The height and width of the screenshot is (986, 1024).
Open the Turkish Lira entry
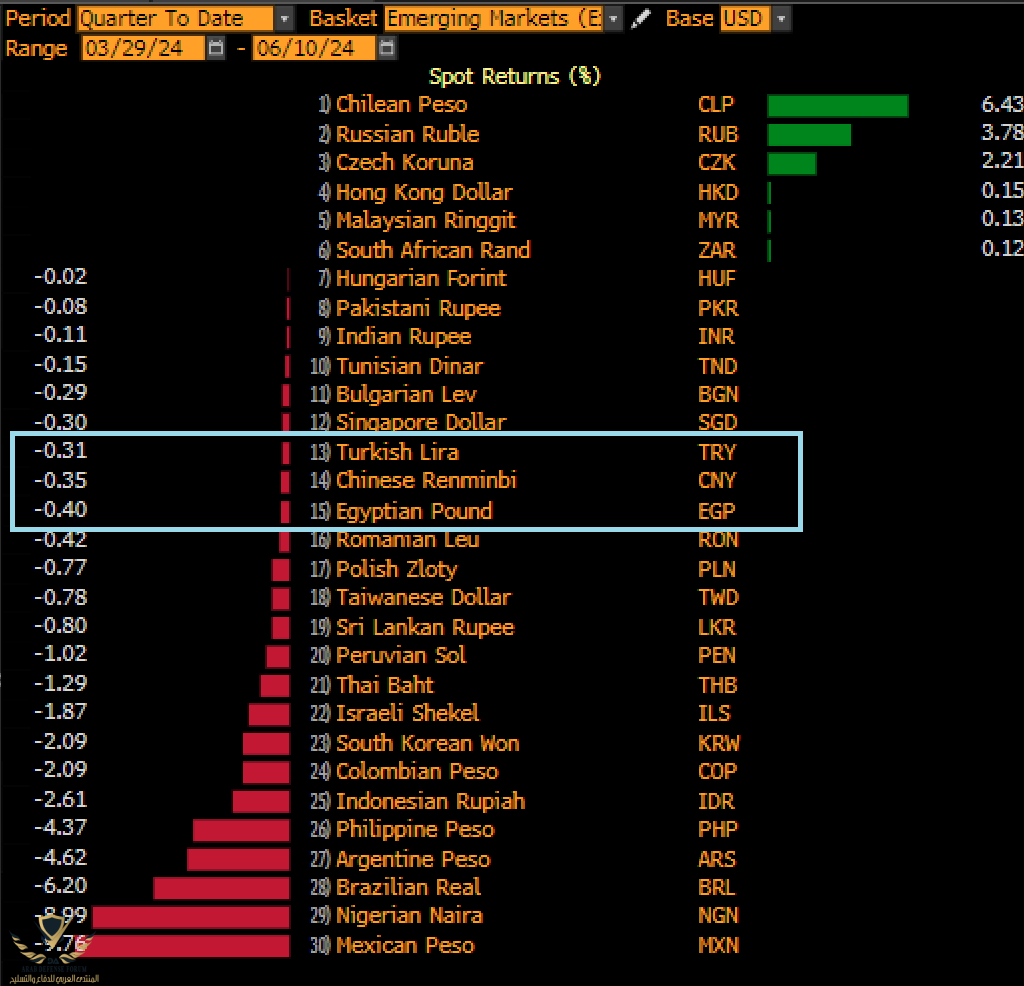397,452
